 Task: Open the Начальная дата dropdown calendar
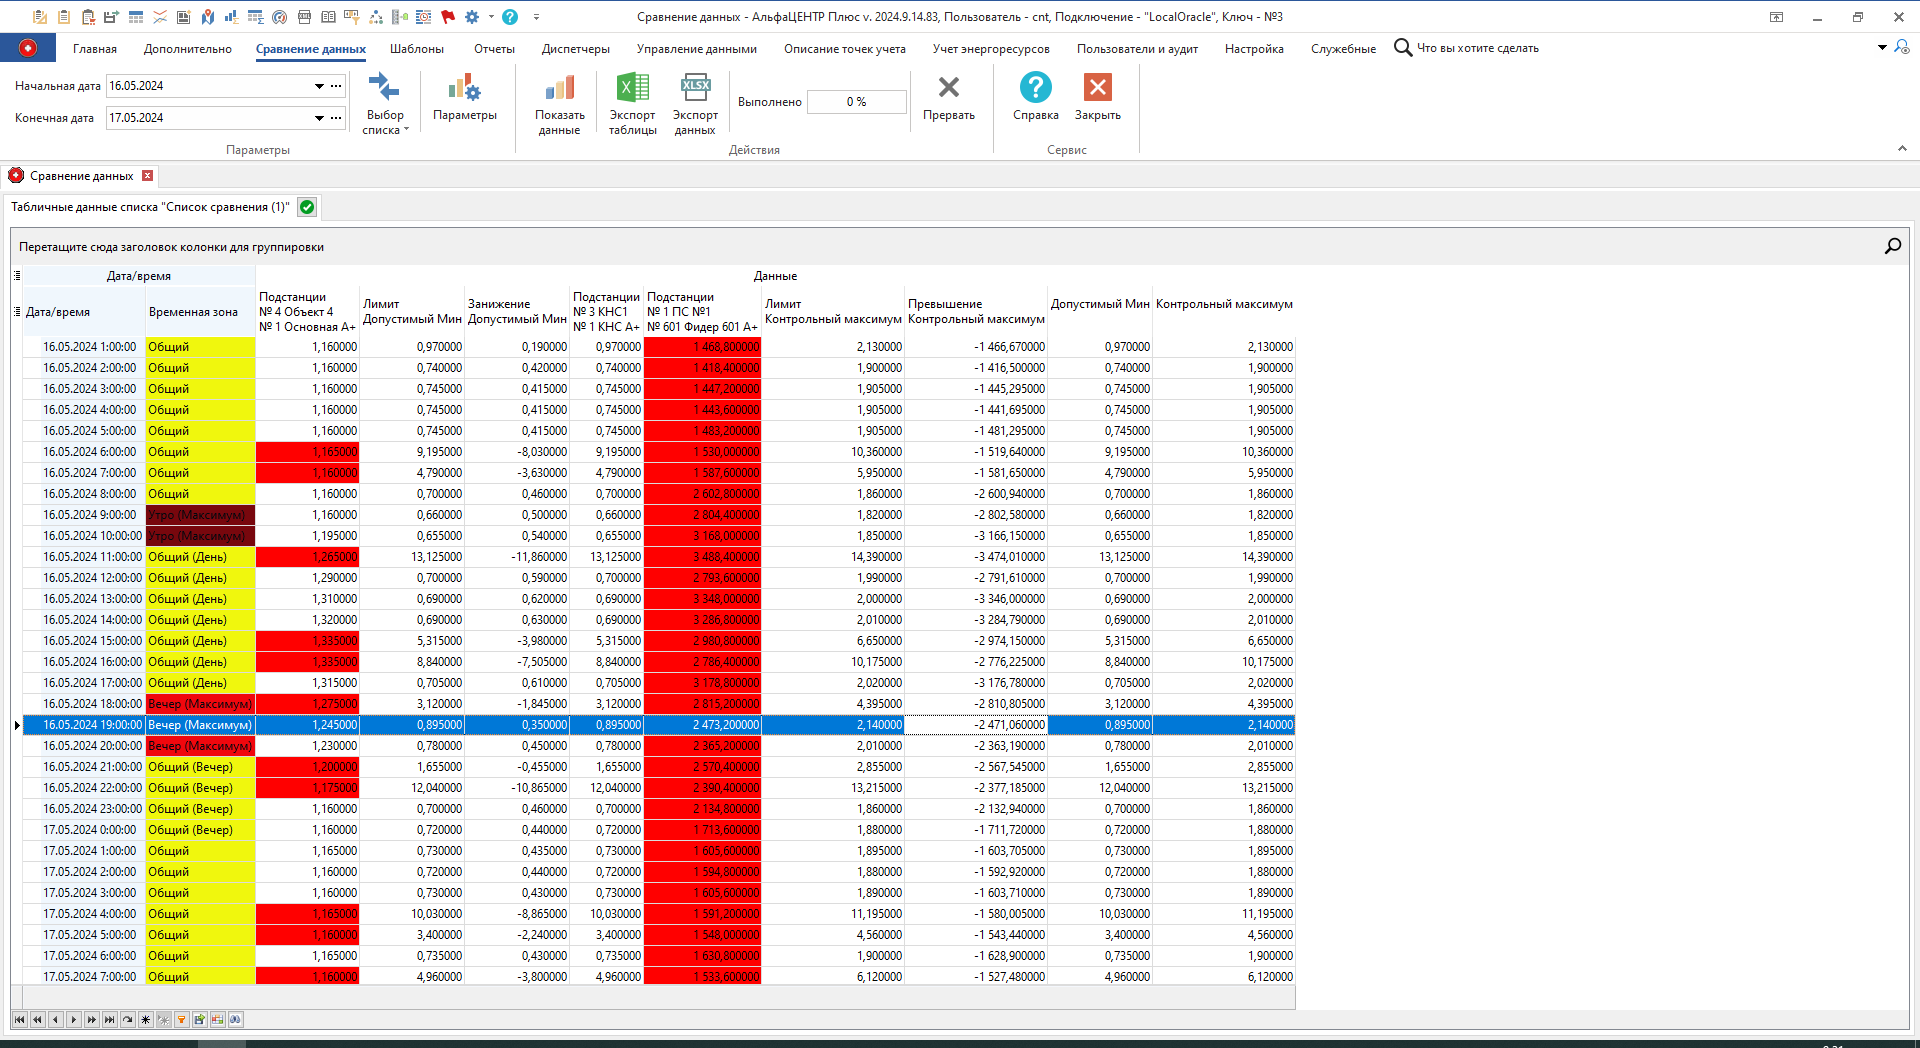pos(319,86)
